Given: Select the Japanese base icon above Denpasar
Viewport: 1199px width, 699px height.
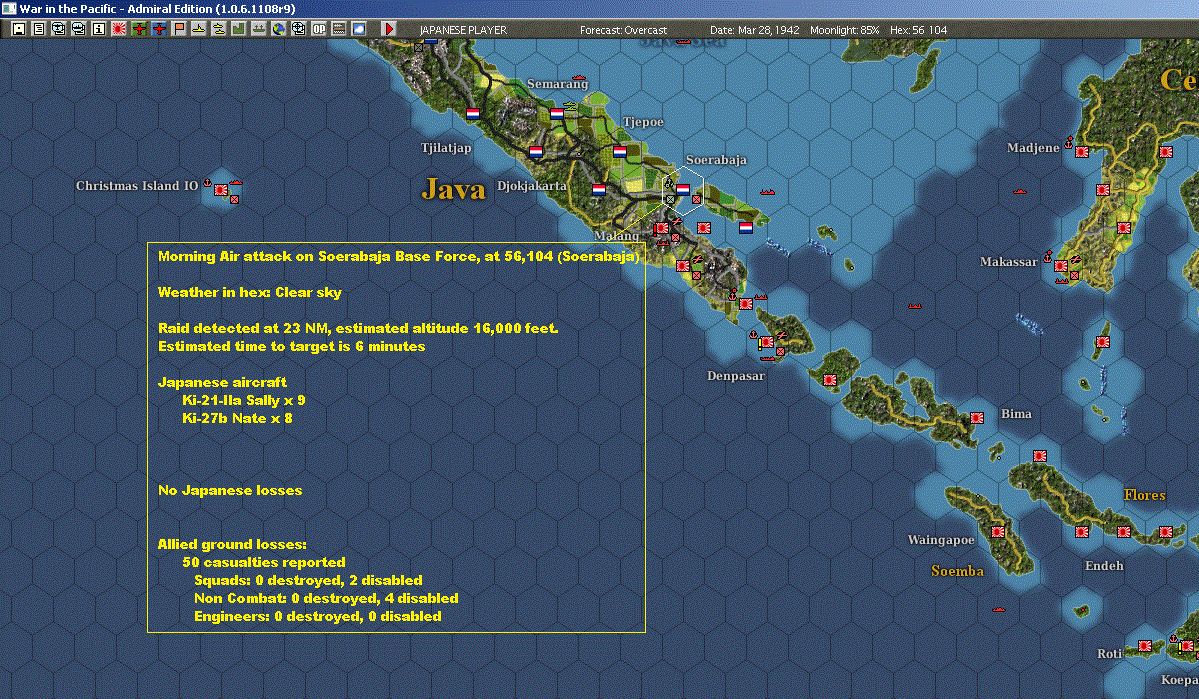Looking at the screenshot, I should (766, 342).
